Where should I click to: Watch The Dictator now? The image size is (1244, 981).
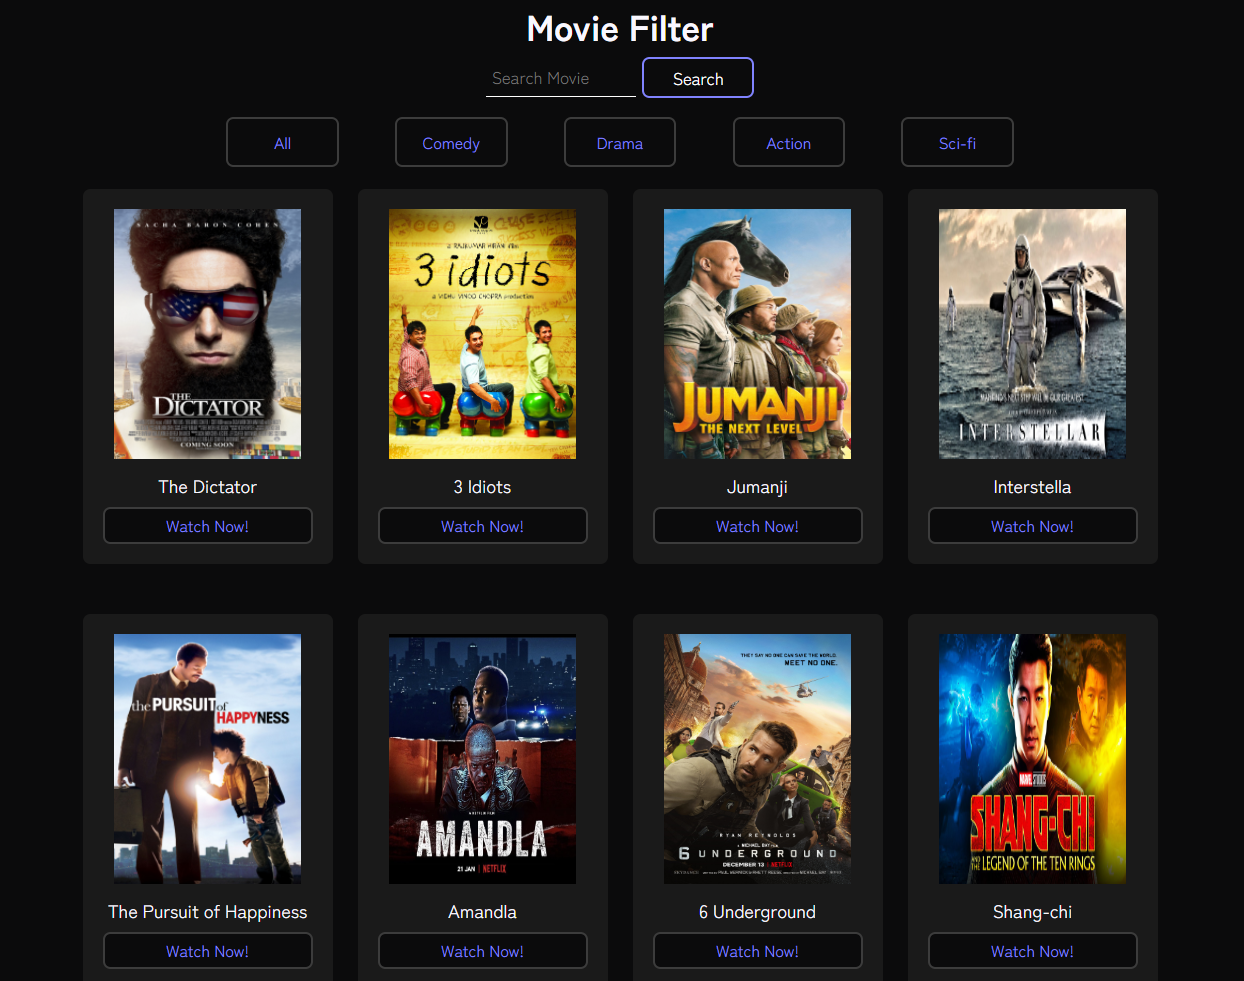pos(207,526)
